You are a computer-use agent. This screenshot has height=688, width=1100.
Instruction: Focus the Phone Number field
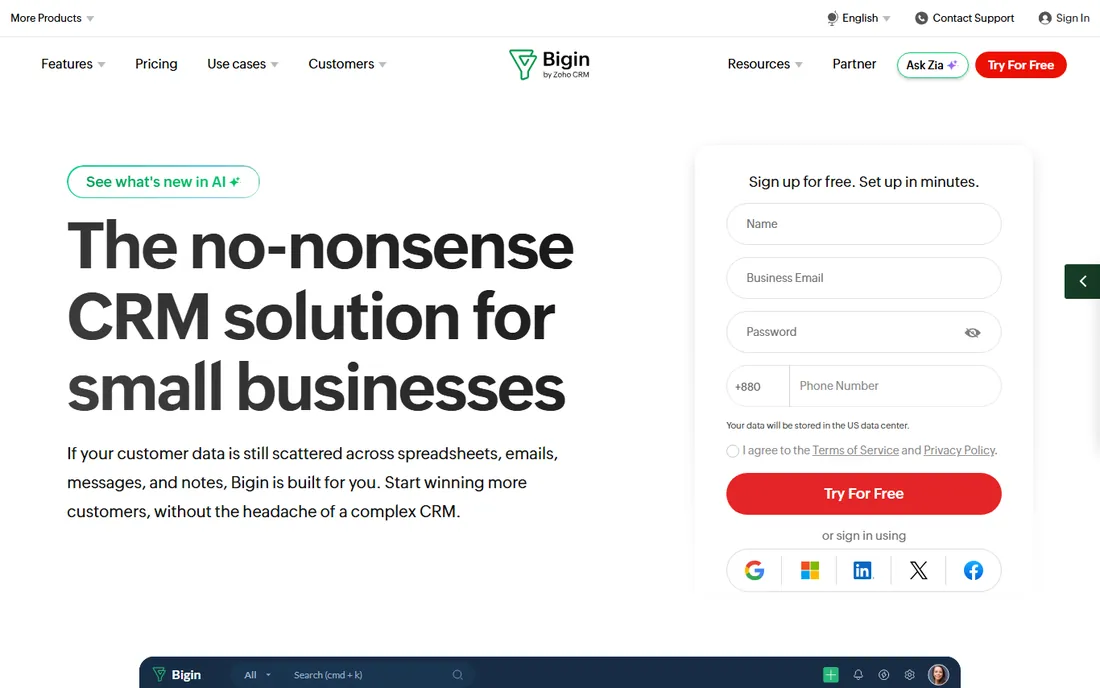[895, 386]
